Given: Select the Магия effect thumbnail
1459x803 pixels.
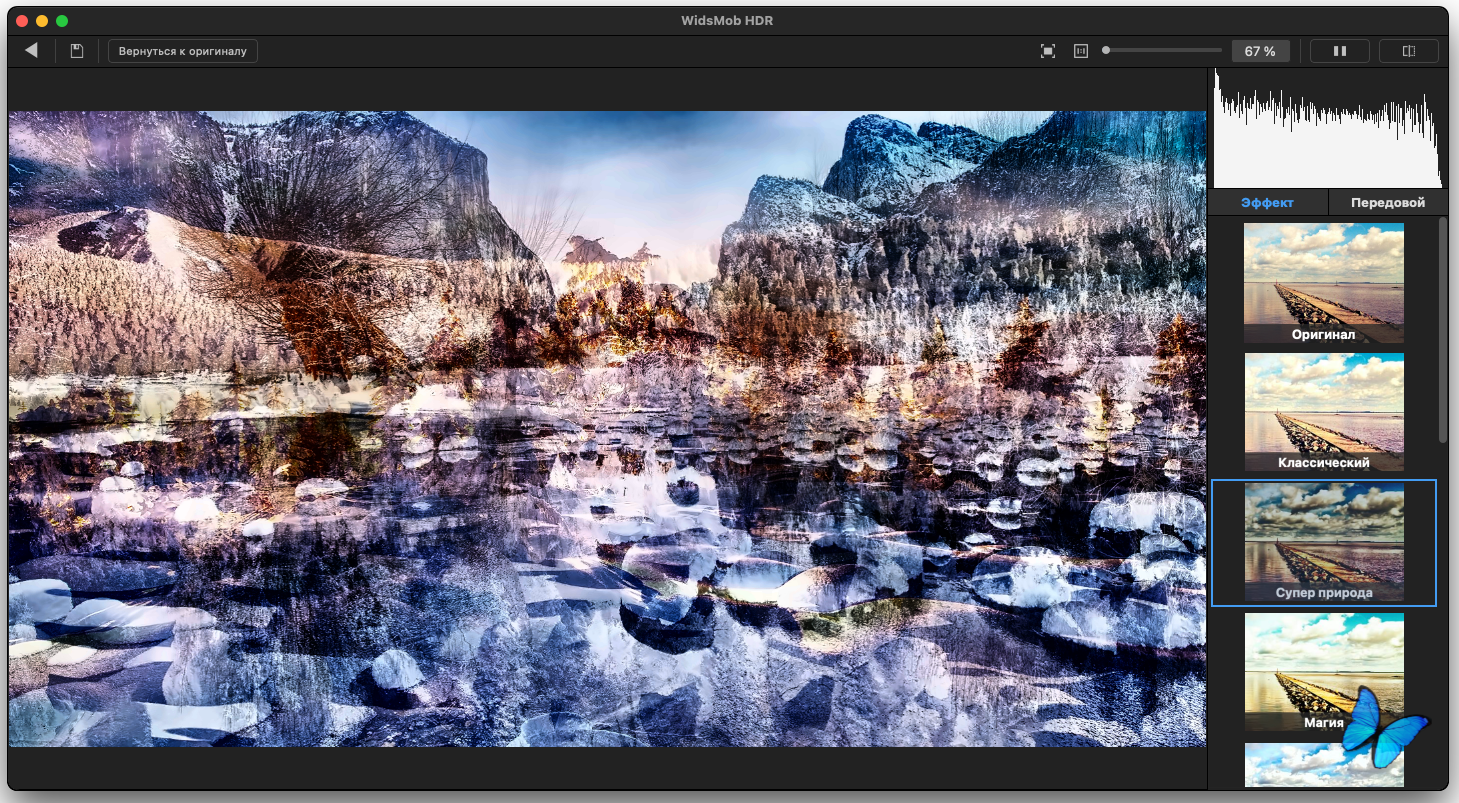Looking at the screenshot, I should [x=1323, y=672].
